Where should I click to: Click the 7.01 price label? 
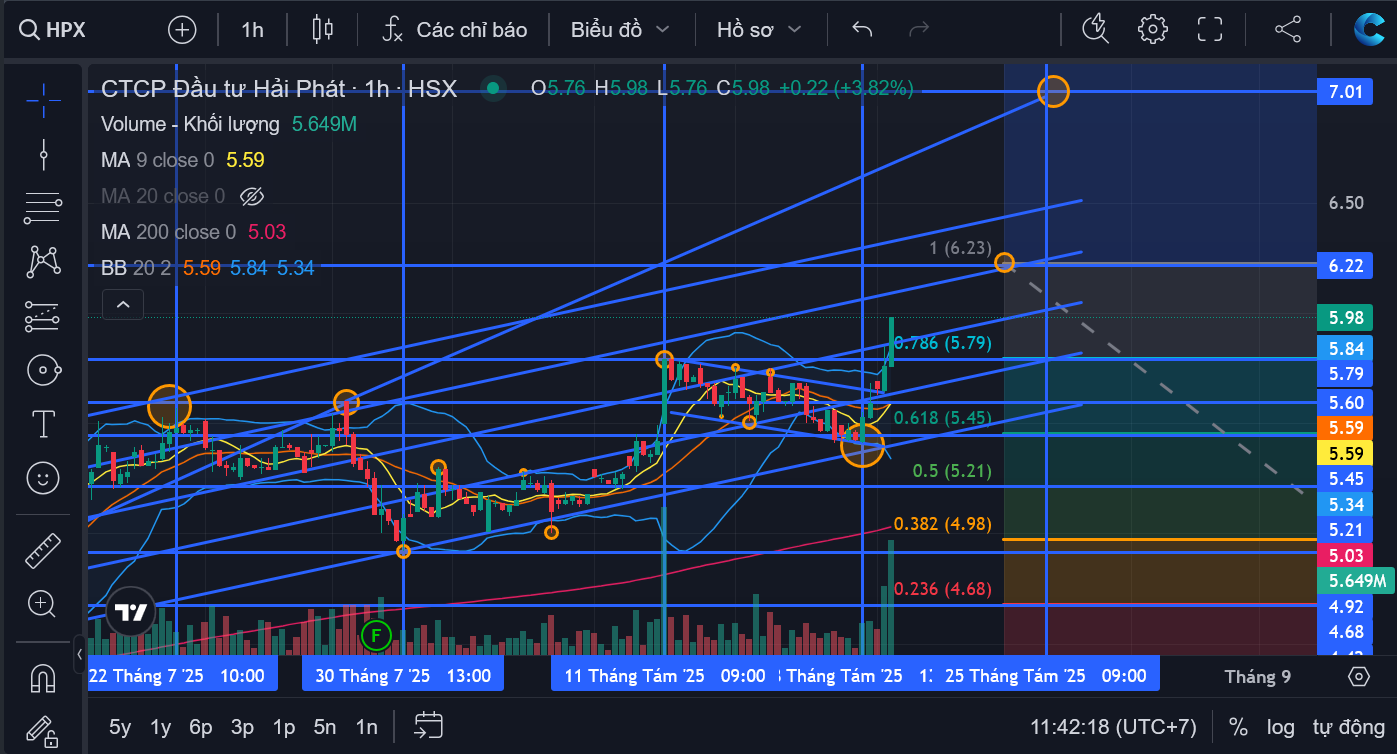tap(1345, 92)
